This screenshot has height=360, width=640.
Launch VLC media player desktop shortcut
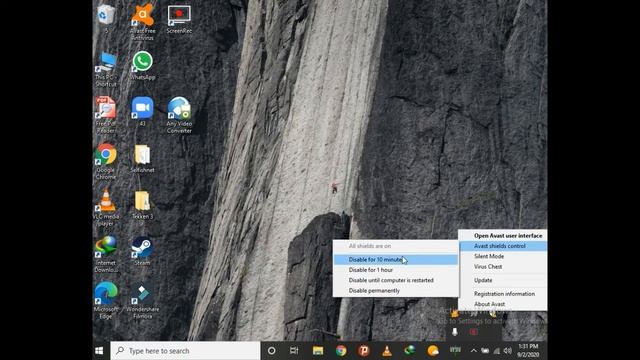pyautogui.click(x=106, y=208)
